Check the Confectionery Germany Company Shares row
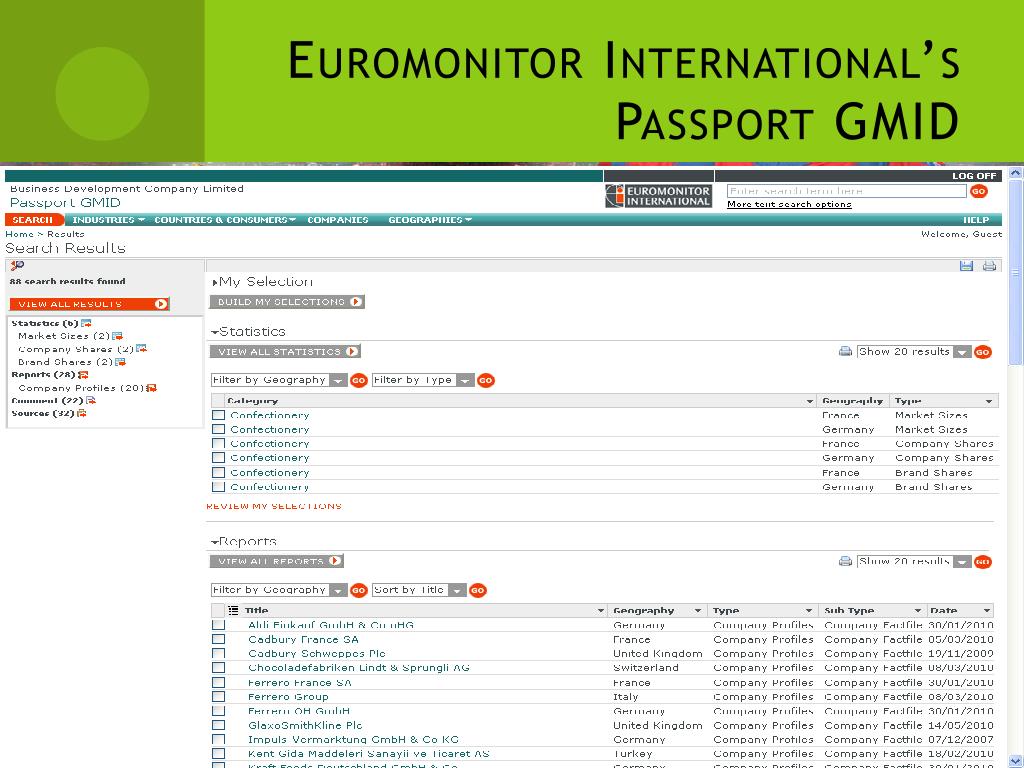The width and height of the screenshot is (1024, 768). [x=218, y=458]
